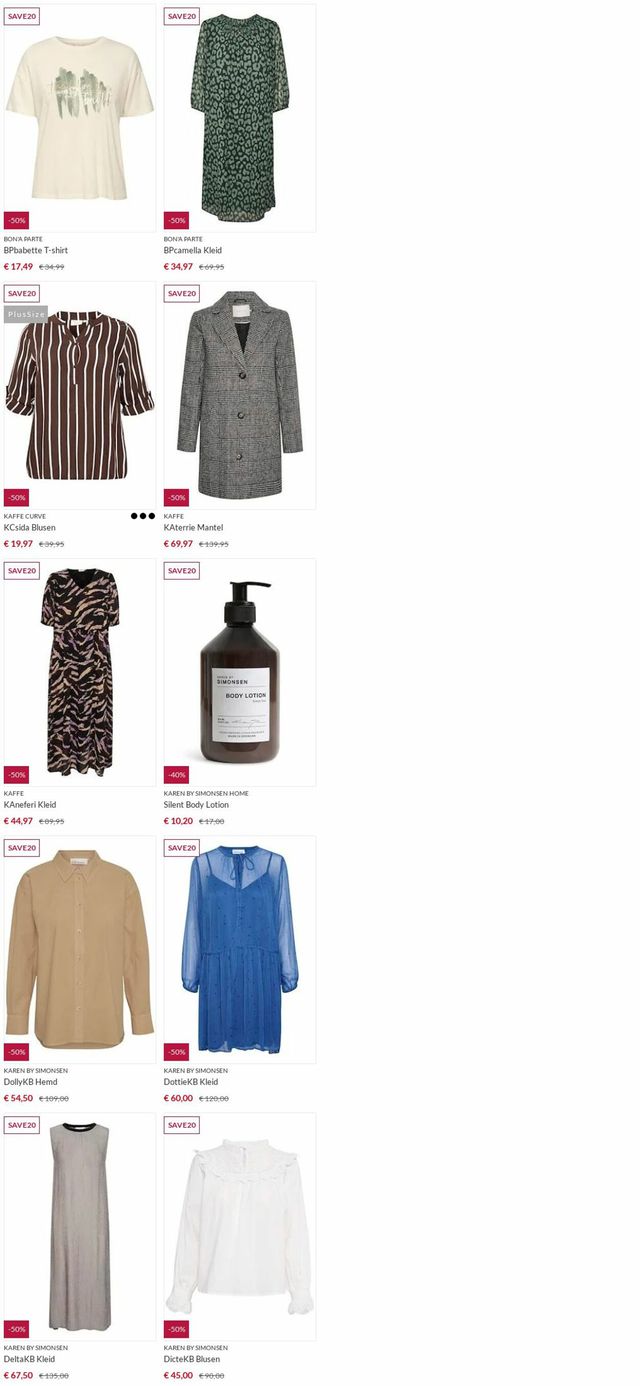This screenshot has height=1386, width=640.
Task: Click the white DicteKB Blusen image
Action: [x=240, y=1226]
